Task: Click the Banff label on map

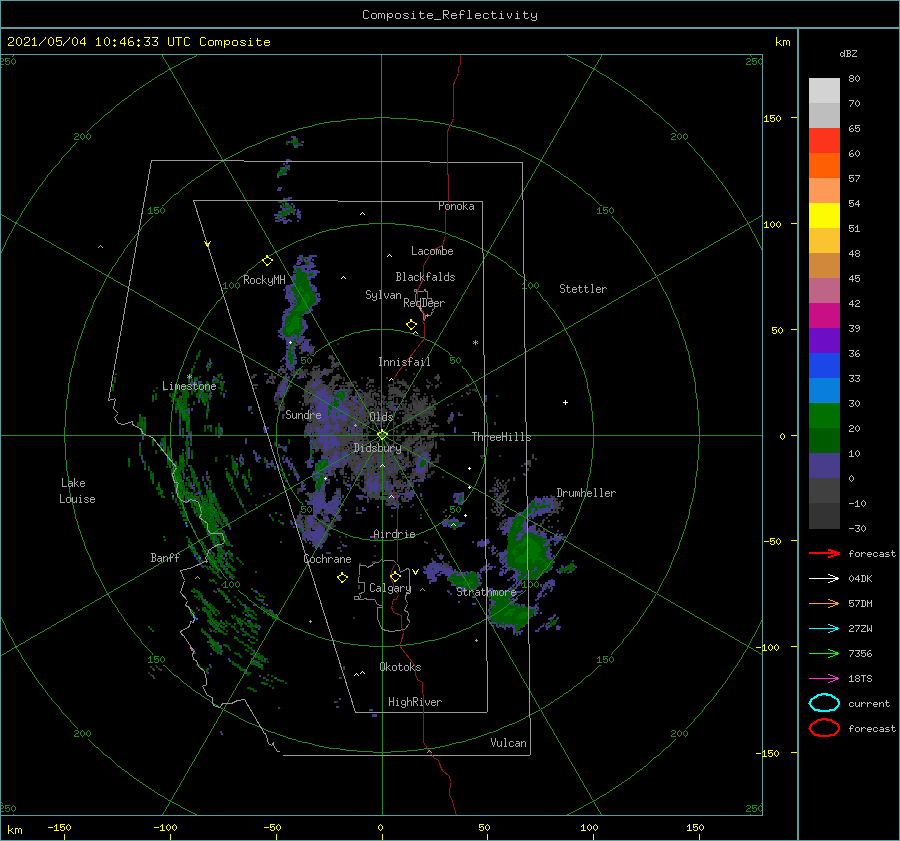Action: click(x=165, y=557)
